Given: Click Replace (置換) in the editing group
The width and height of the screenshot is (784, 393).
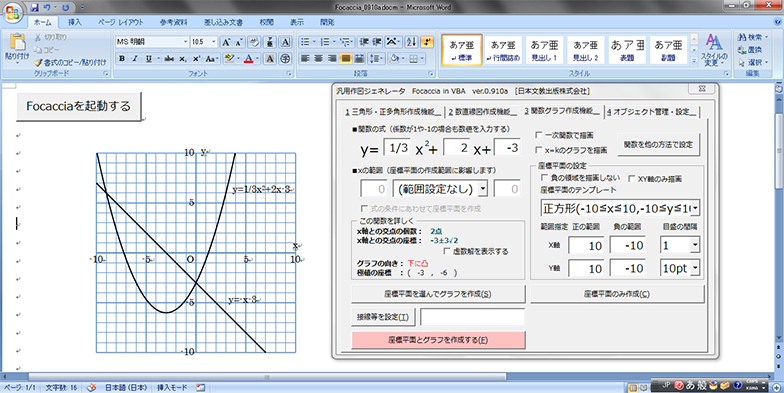Looking at the screenshot, I should point(750,50).
